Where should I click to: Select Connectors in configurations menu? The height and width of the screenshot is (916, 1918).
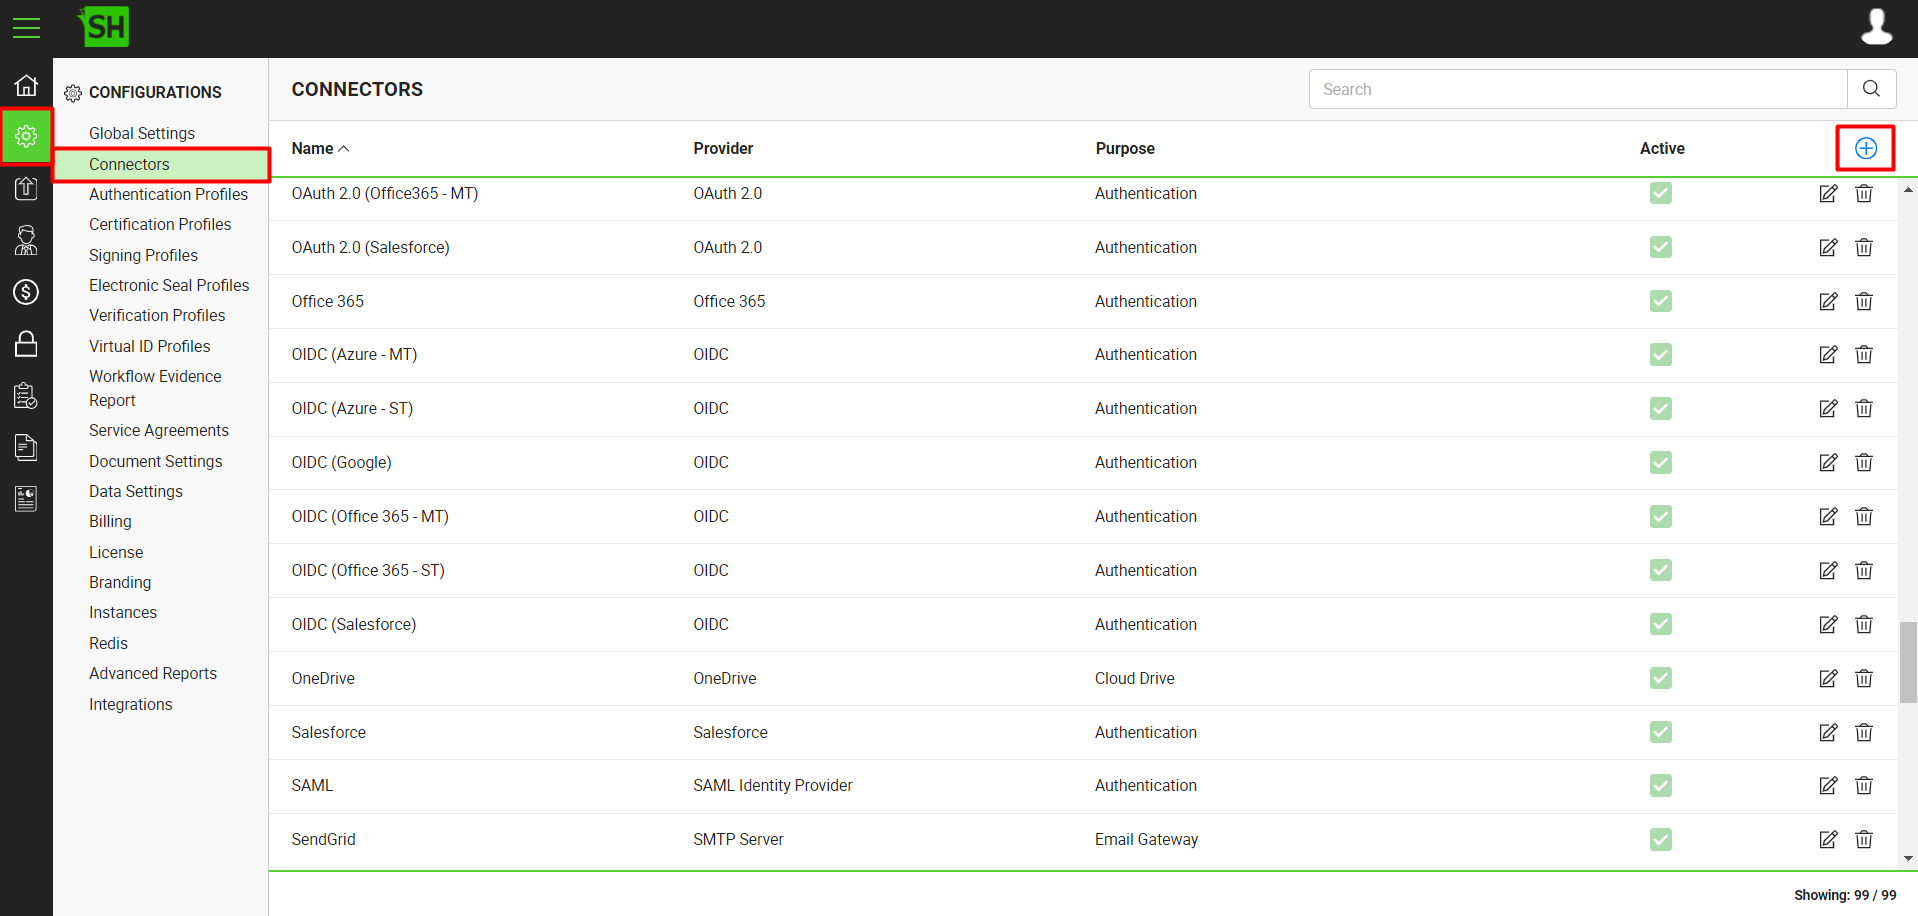[129, 164]
